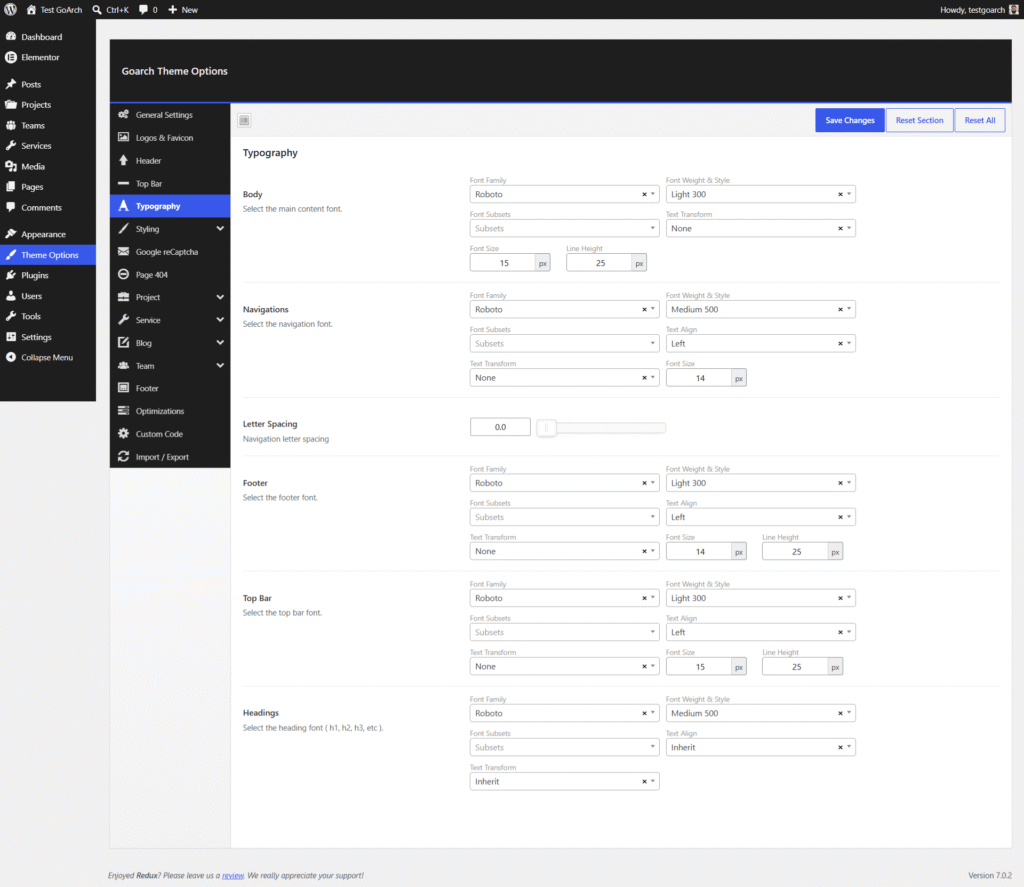Click the Collapse Menu arrow icon
The height and width of the screenshot is (887, 1024).
pos(11,357)
